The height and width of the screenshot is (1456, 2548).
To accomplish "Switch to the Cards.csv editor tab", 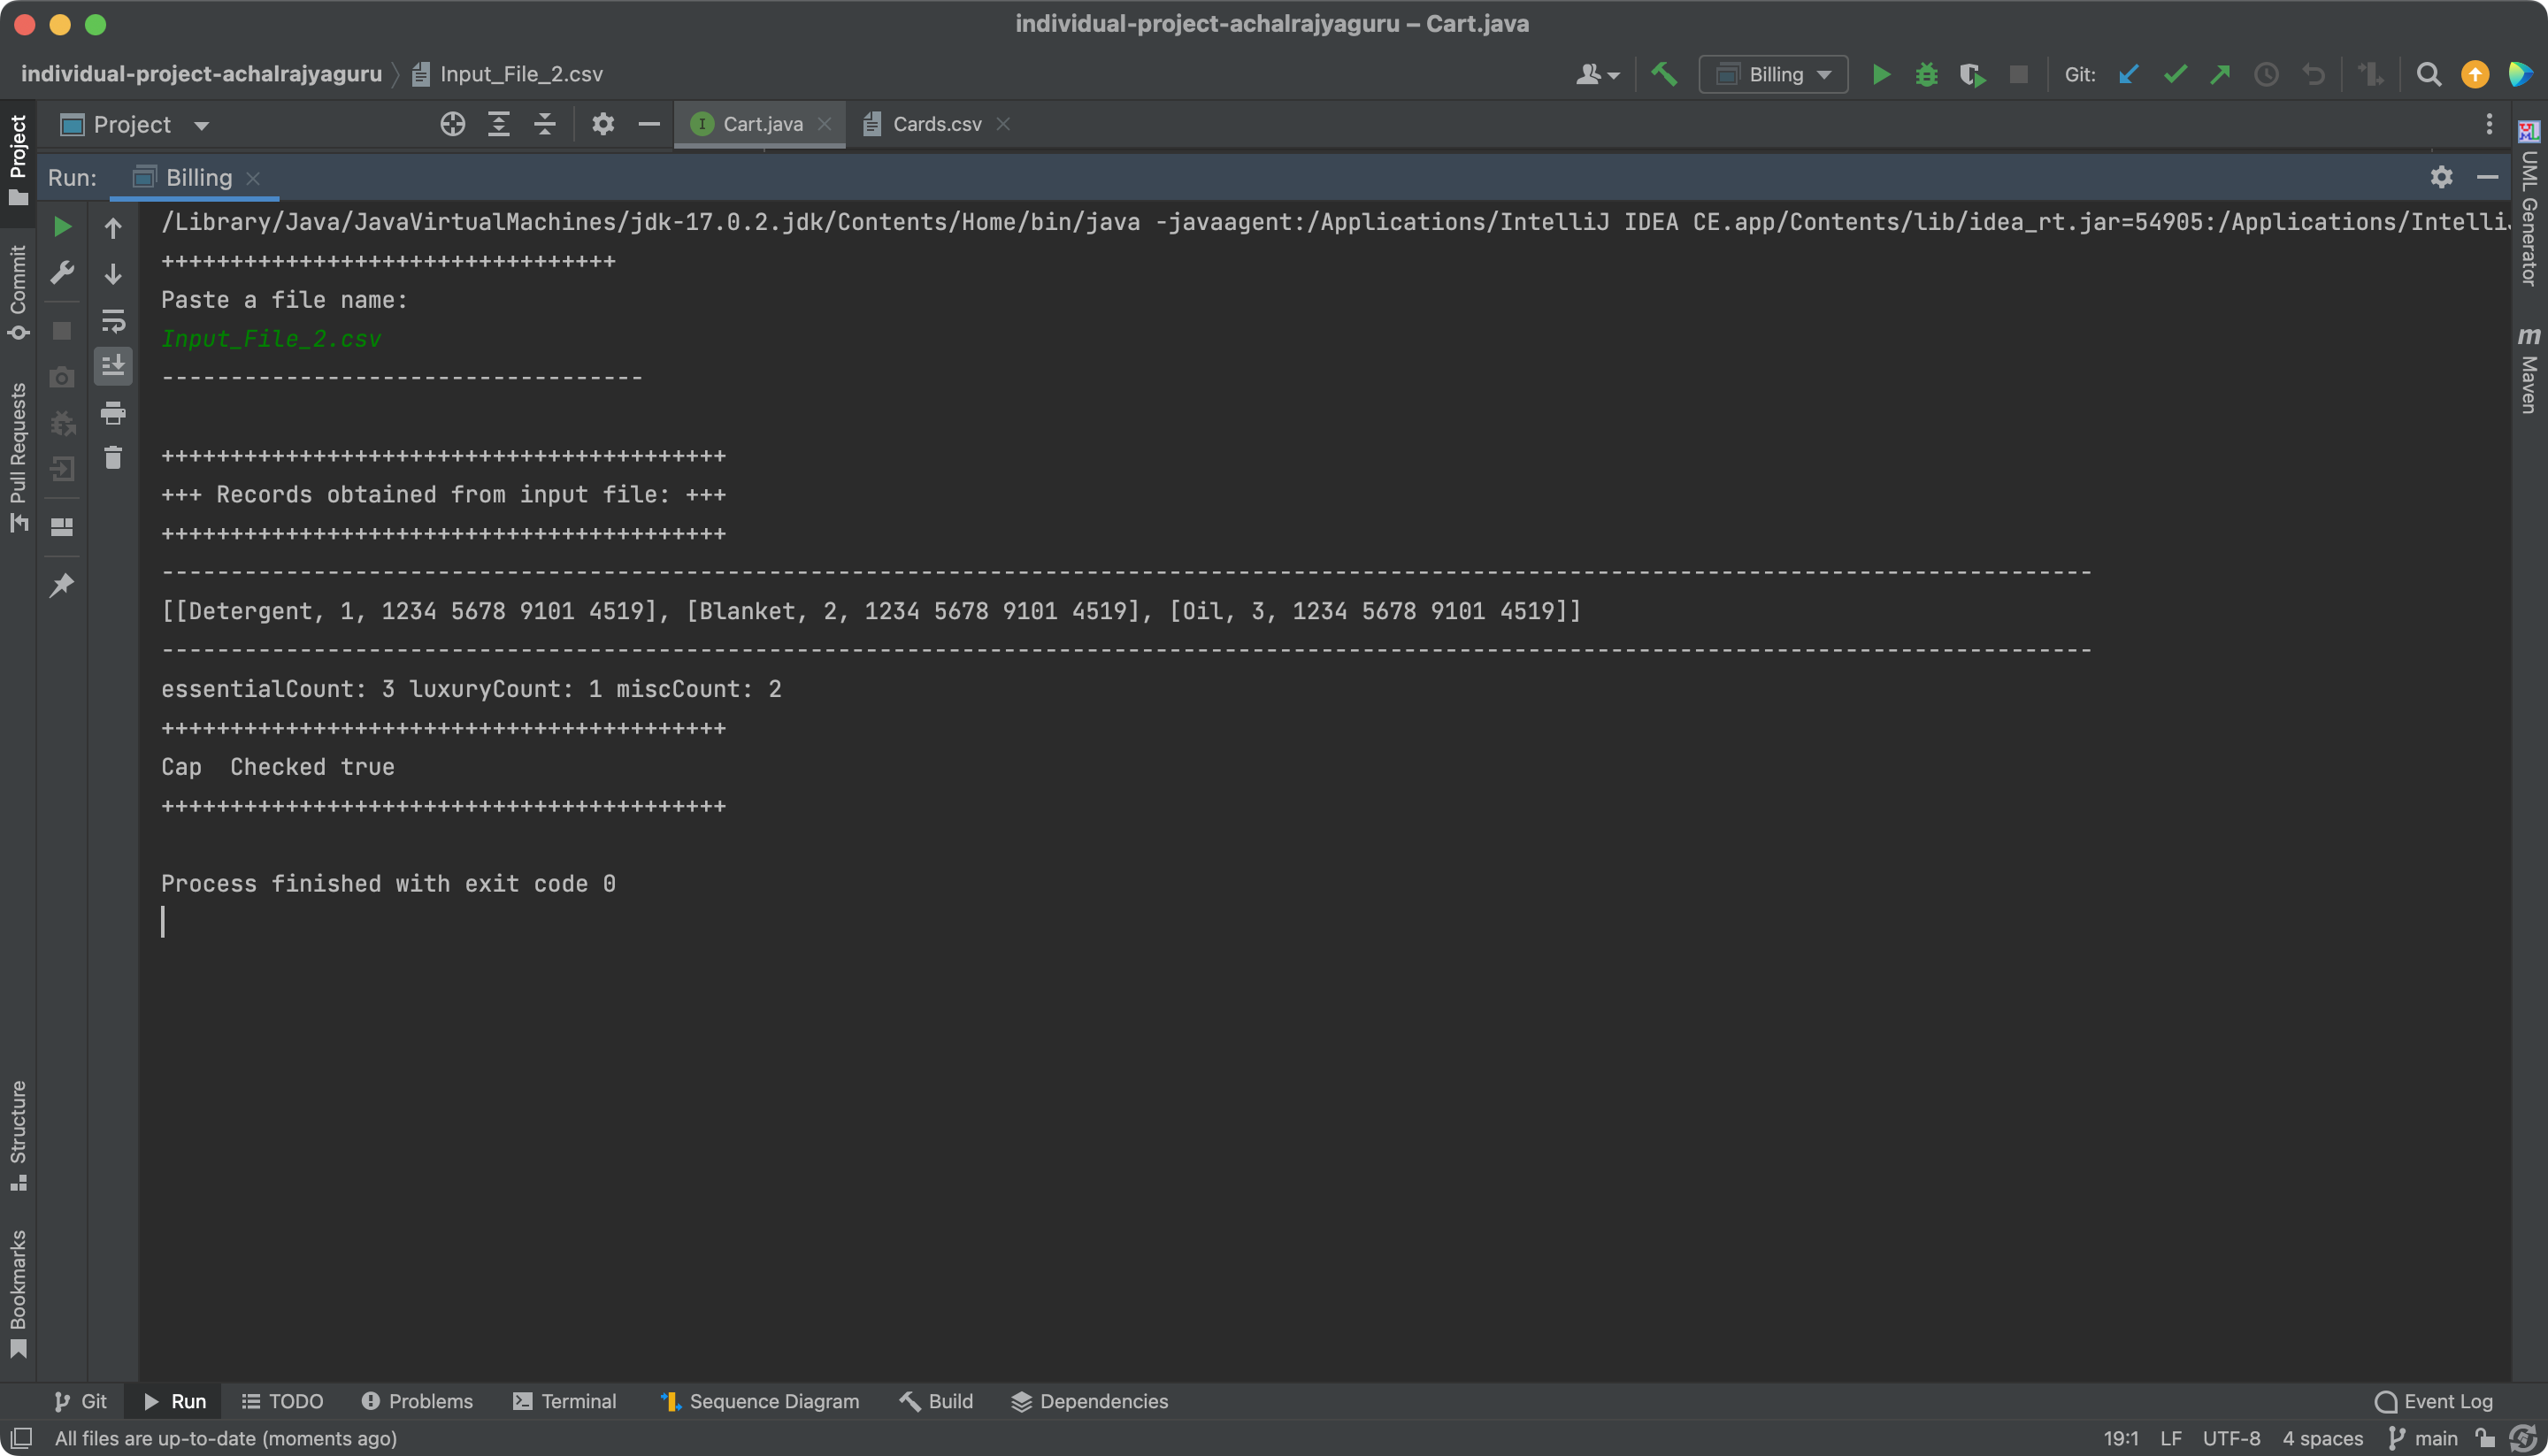I will [936, 124].
